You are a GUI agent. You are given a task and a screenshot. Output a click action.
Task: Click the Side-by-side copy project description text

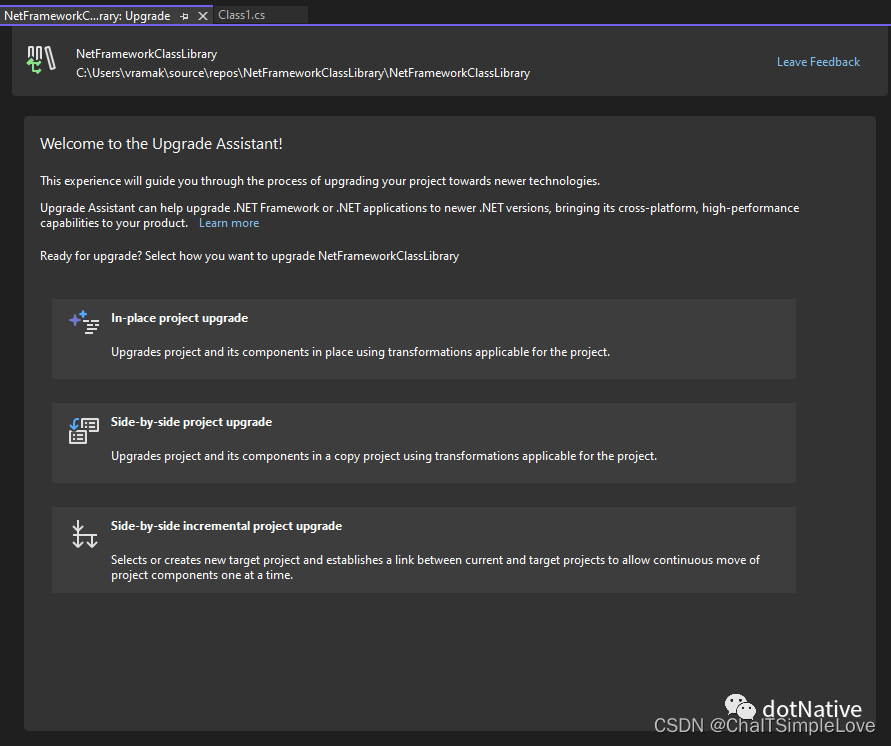[x=384, y=456]
